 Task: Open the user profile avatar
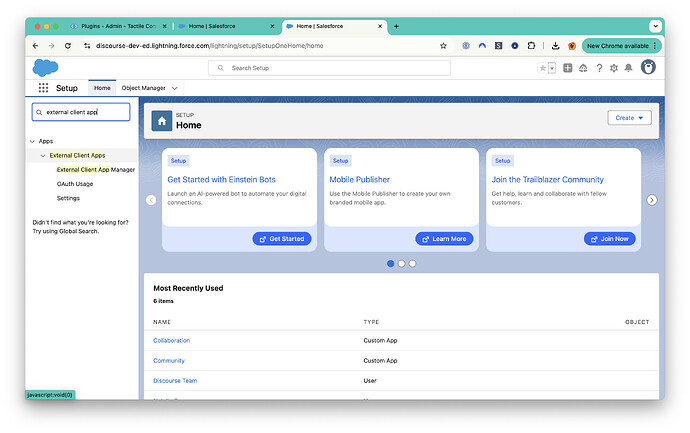(648, 67)
